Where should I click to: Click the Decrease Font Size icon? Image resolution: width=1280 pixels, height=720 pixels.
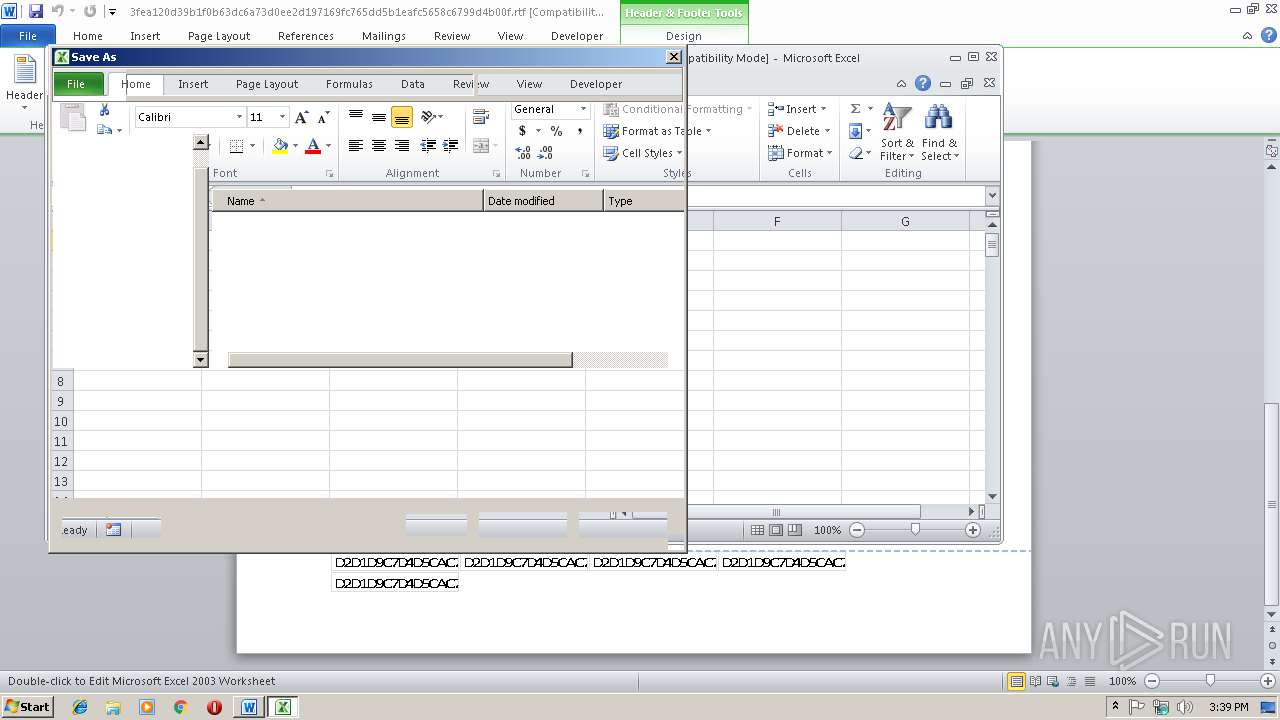(323, 117)
